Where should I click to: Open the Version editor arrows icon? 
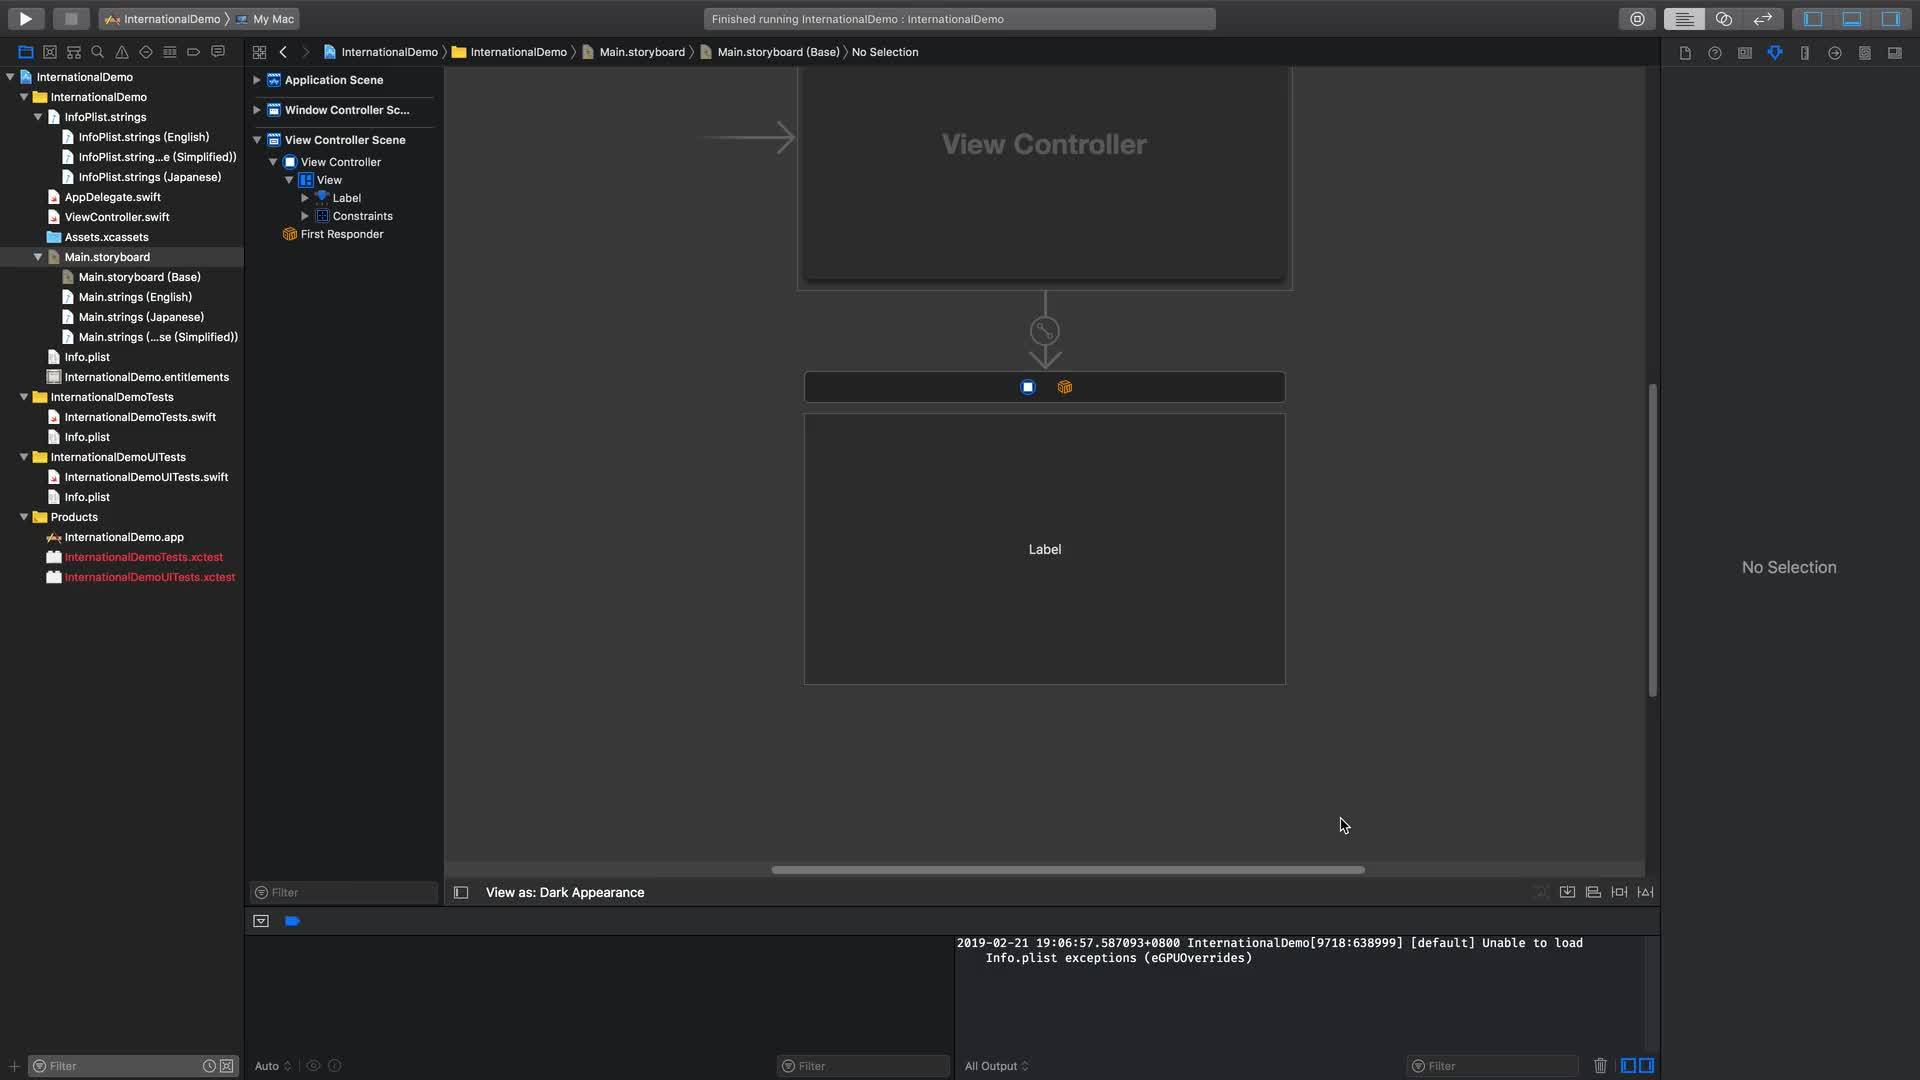[x=1763, y=19]
